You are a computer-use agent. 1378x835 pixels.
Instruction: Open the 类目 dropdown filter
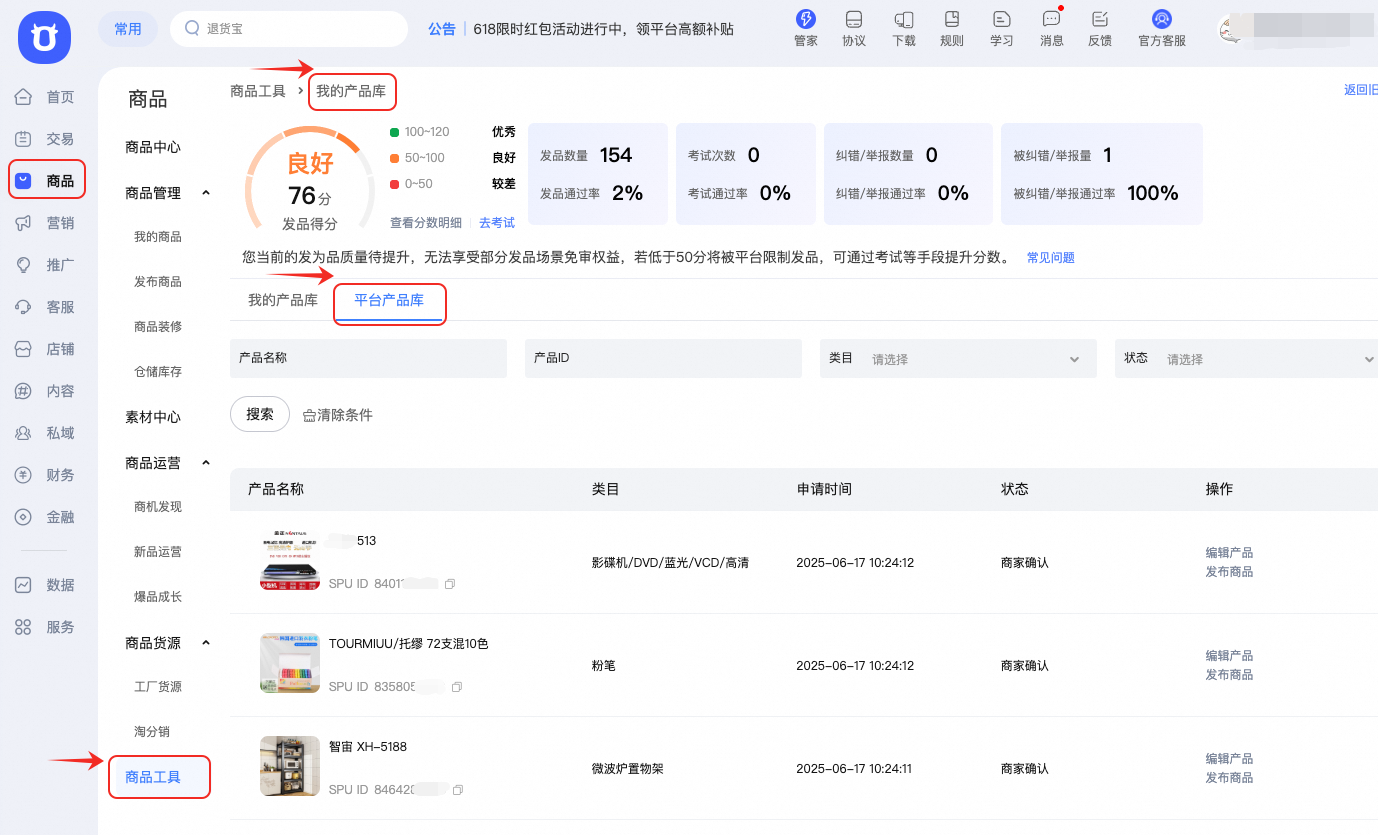[958, 359]
